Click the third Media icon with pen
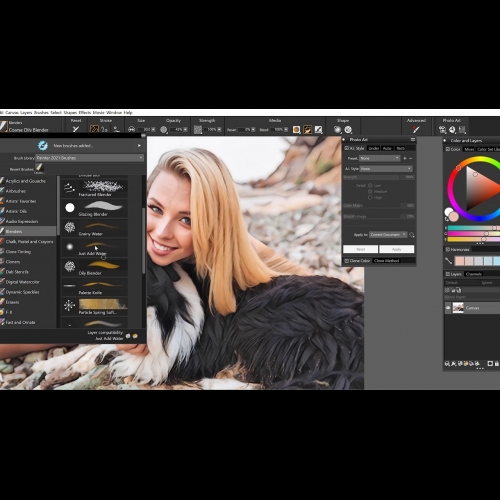This screenshot has height=500, width=500. [318, 129]
